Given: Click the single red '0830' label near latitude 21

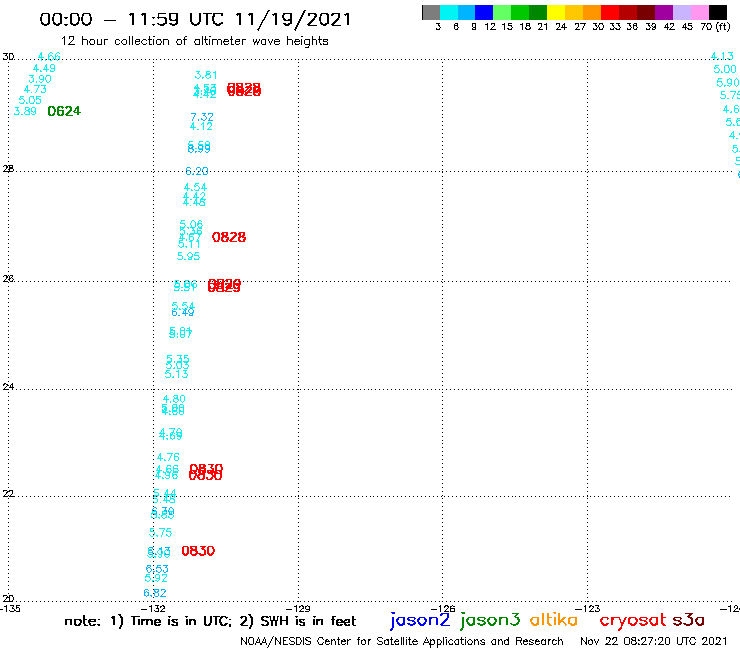Looking at the screenshot, I should pyautogui.click(x=198, y=551).
